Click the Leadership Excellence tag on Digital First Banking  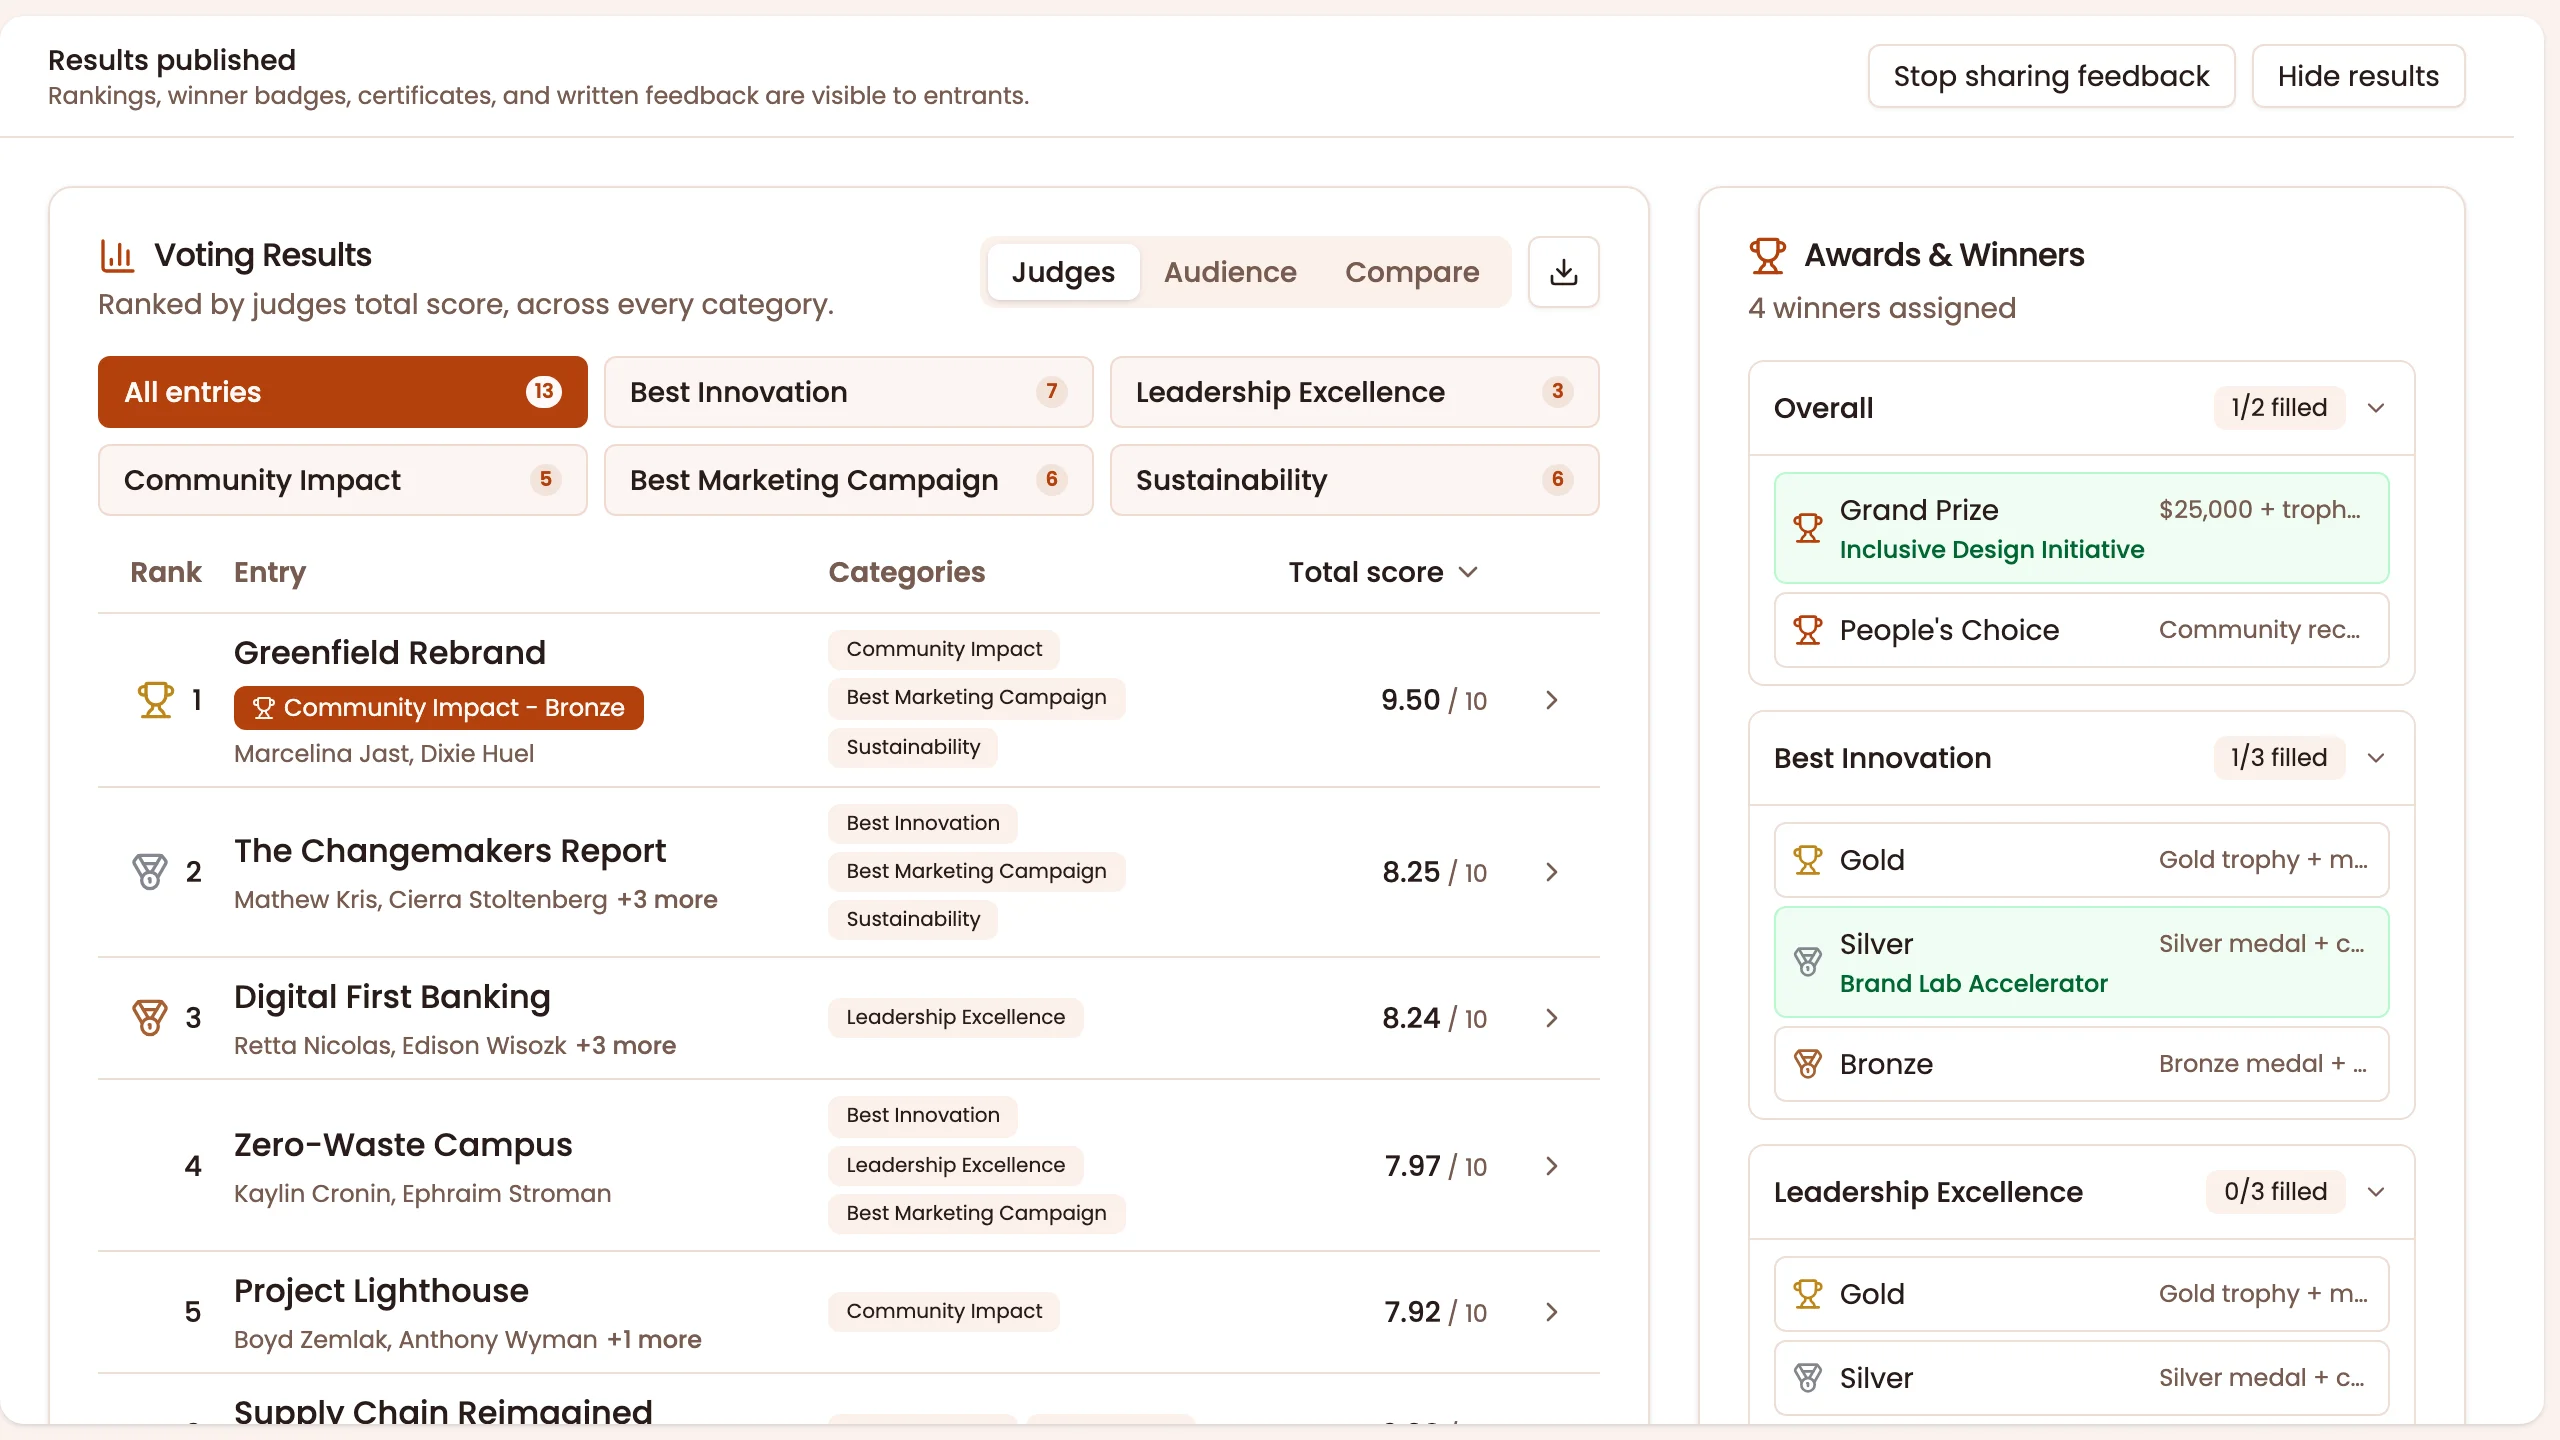(955, 1018)
